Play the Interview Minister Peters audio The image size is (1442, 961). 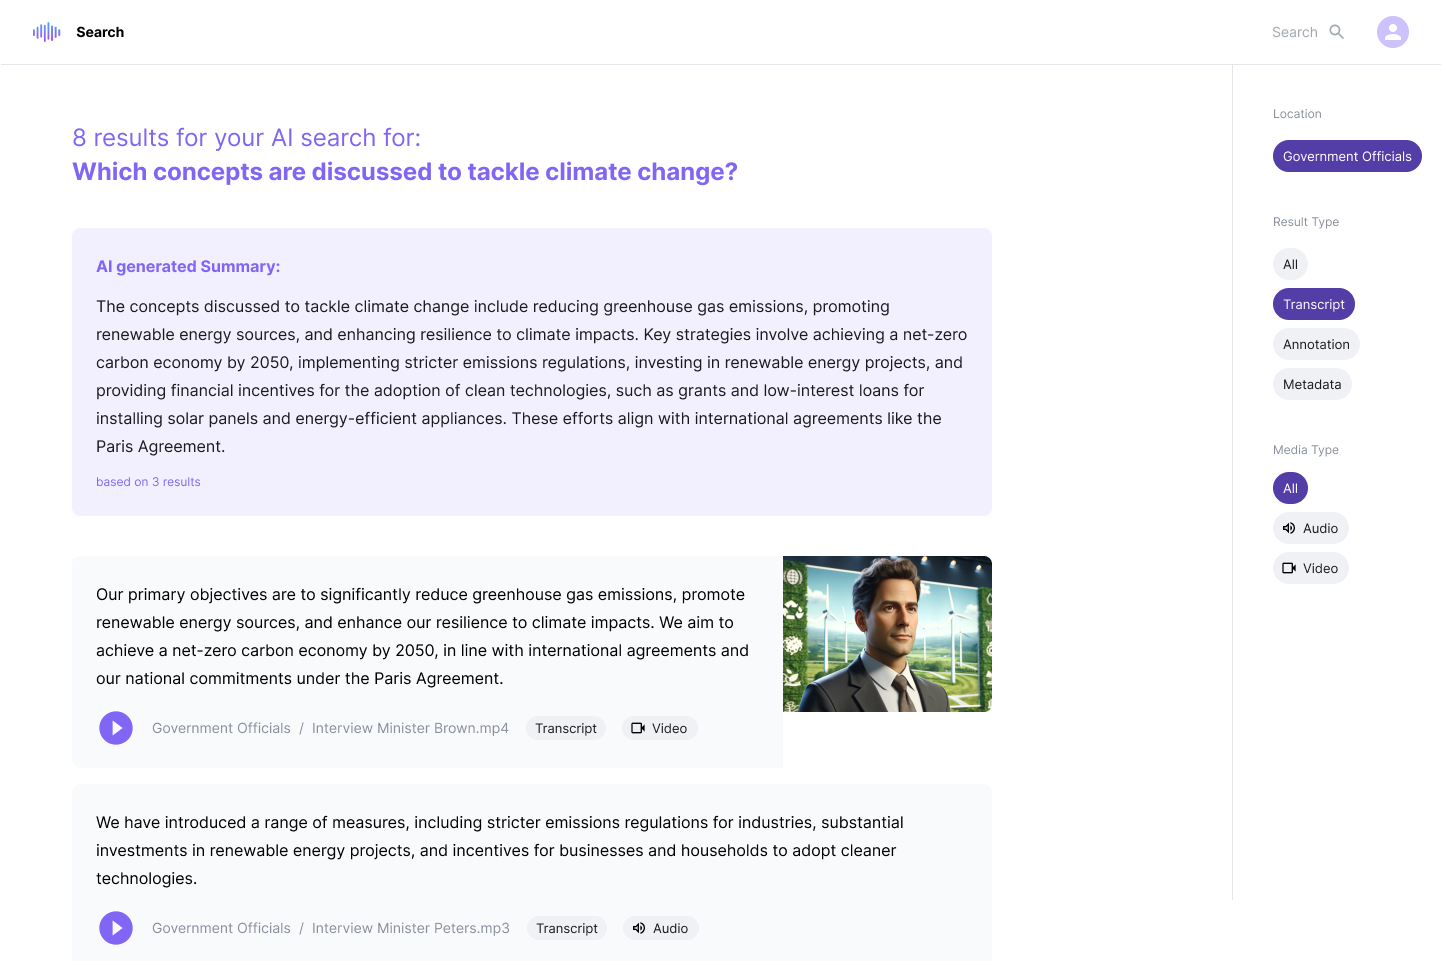coord(116,928)
